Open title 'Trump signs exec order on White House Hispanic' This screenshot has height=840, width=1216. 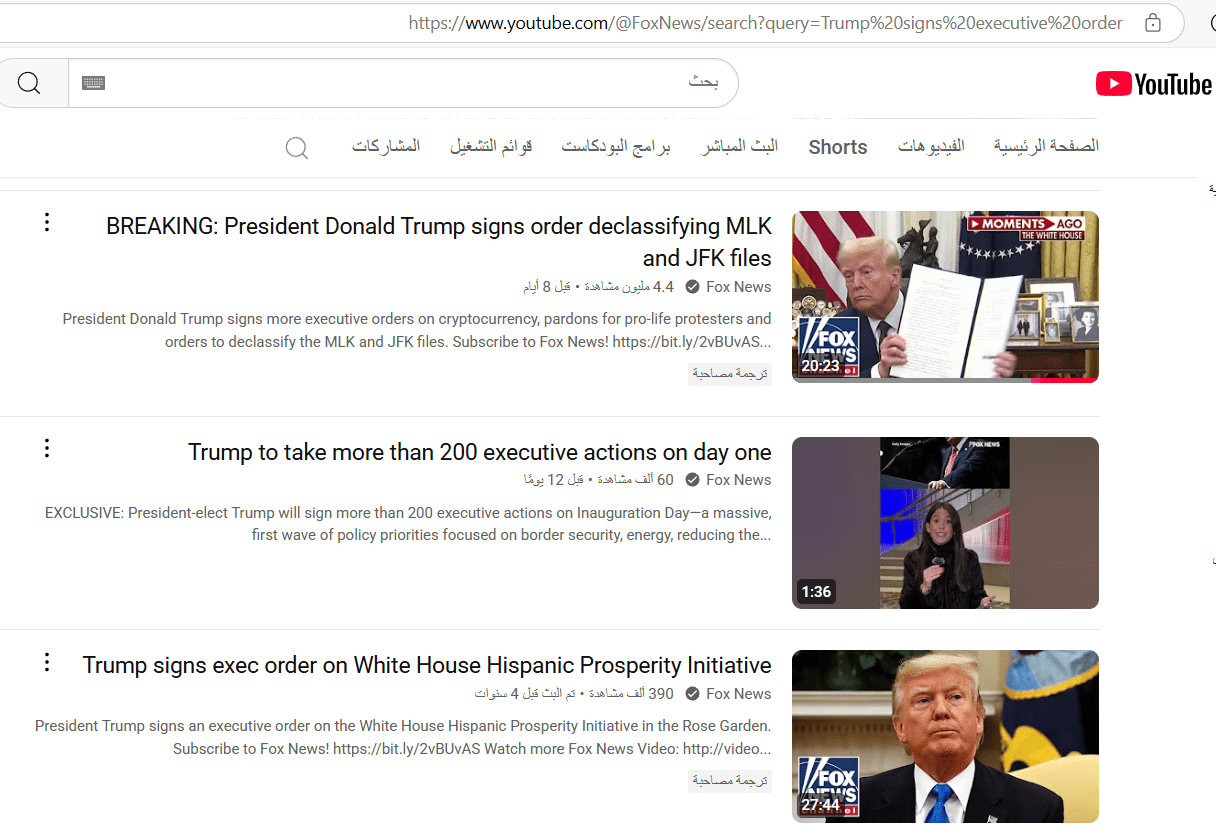pos(427,665)
